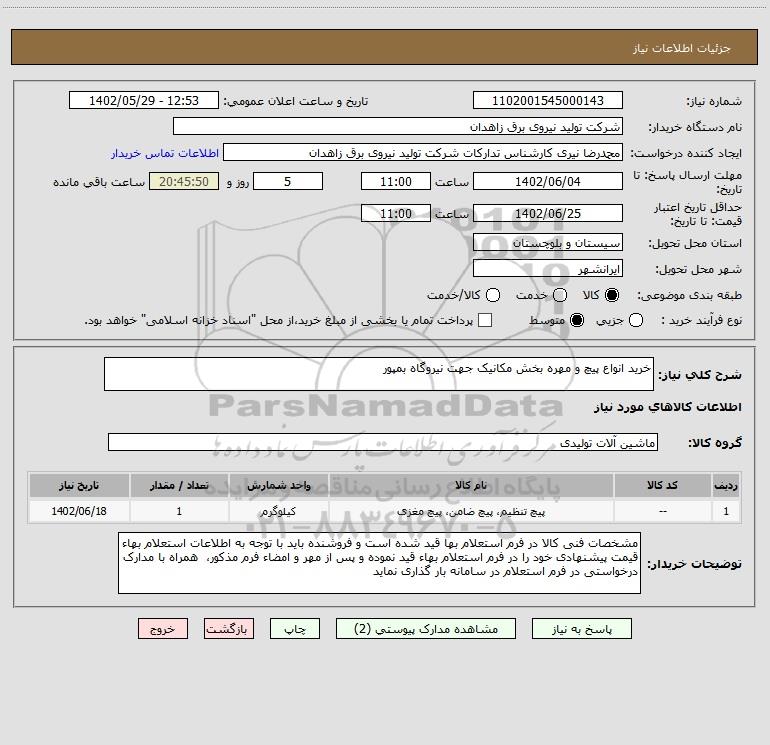The width and height of the screenshot is (770, 745).
Task: Click the جزئیات اطلاعات نیاز page title
Action: [681, 48]
